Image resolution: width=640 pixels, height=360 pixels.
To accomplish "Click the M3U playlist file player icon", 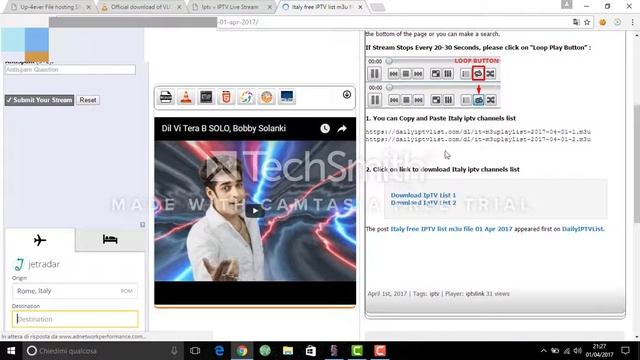I will 166,97.
